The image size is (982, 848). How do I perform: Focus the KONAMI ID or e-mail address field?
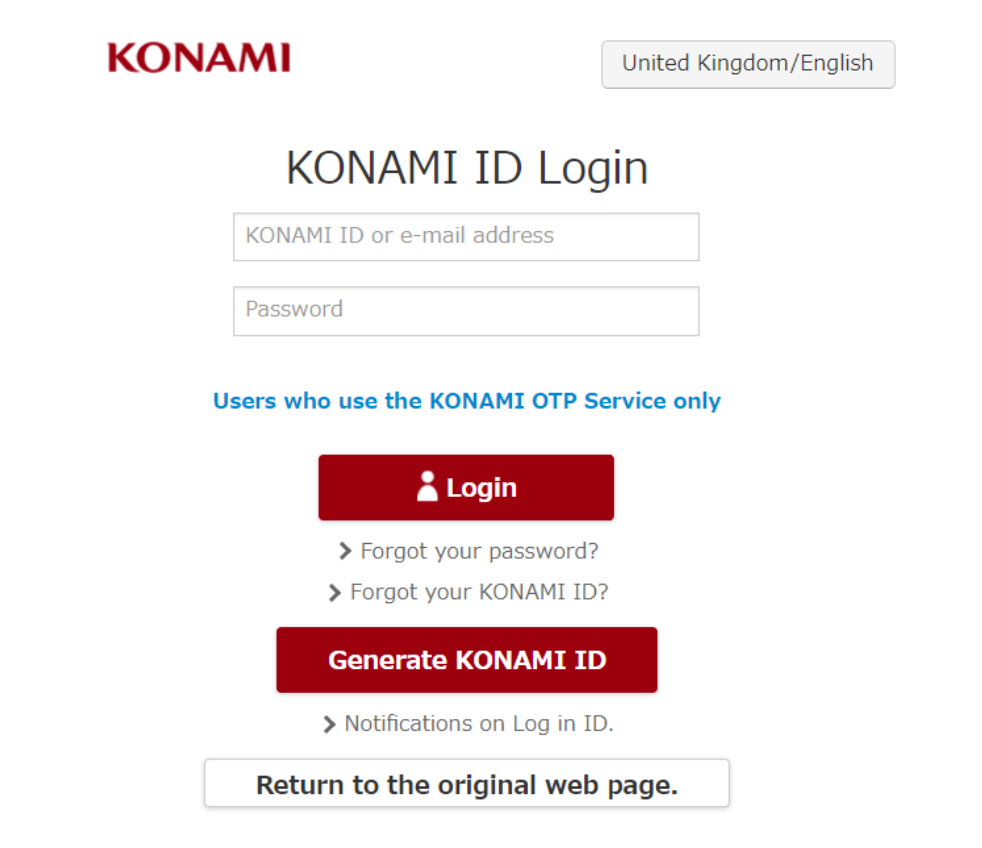(466, 237)
